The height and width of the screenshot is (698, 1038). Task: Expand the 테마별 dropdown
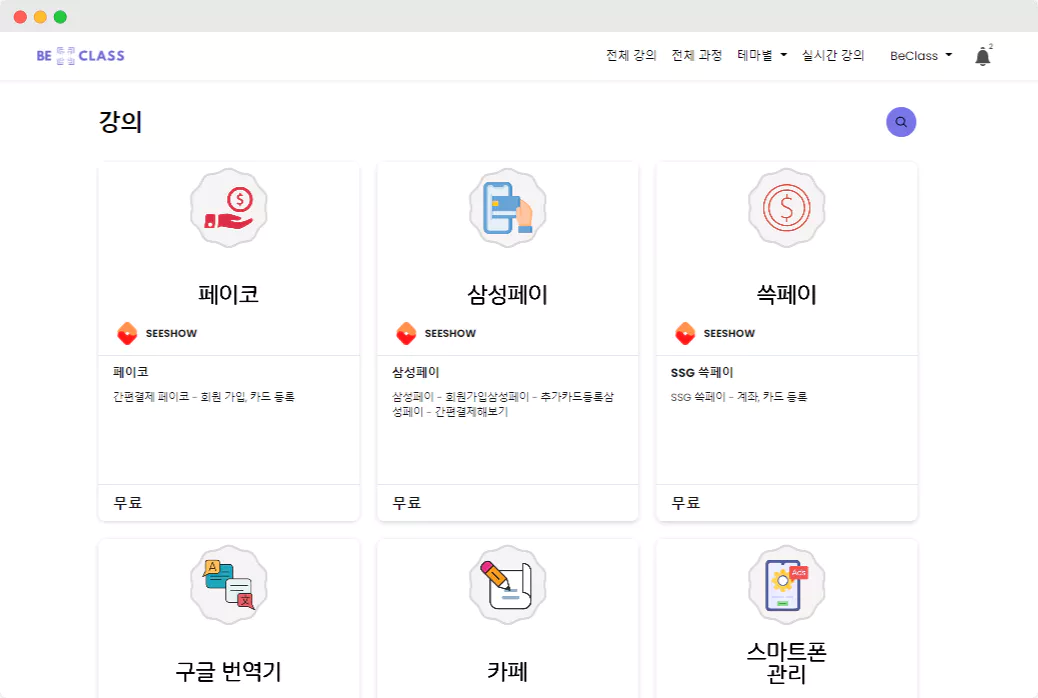[762, 56]
